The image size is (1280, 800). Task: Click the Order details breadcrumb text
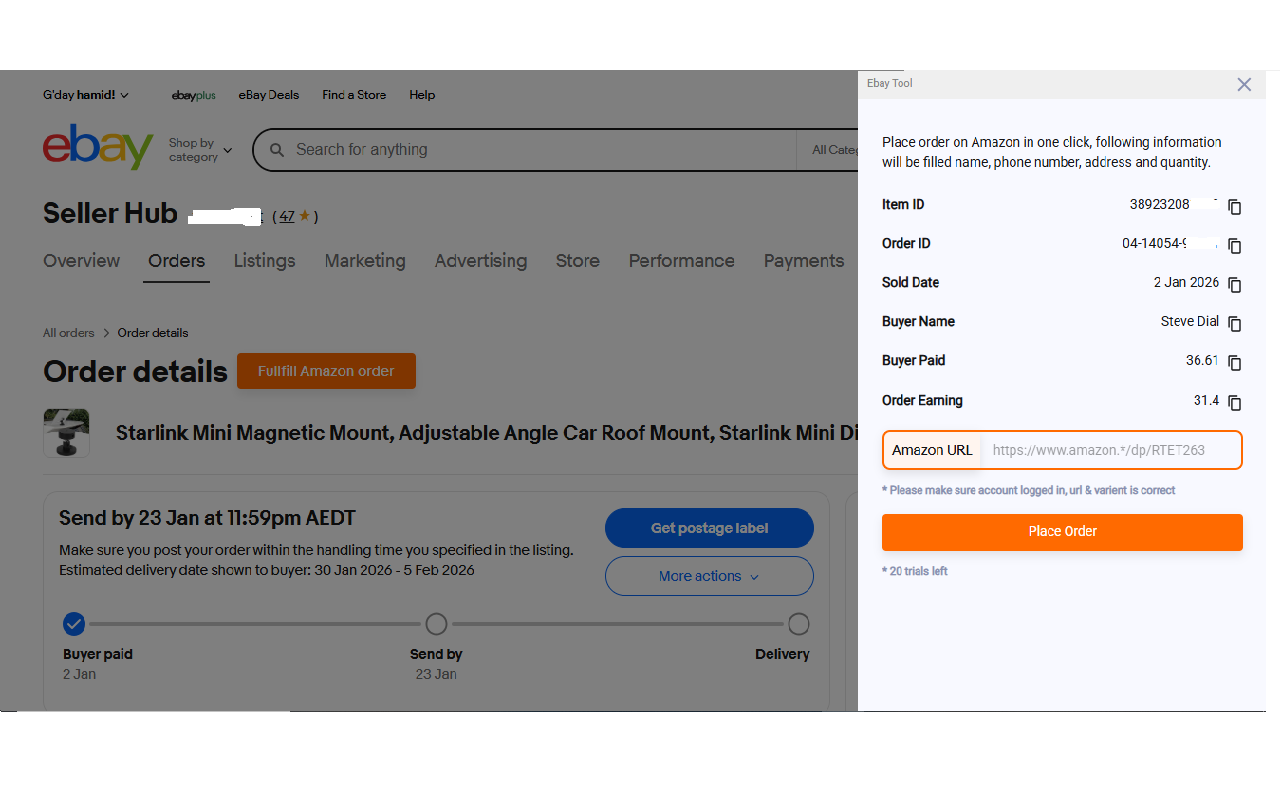coord(153,333)
